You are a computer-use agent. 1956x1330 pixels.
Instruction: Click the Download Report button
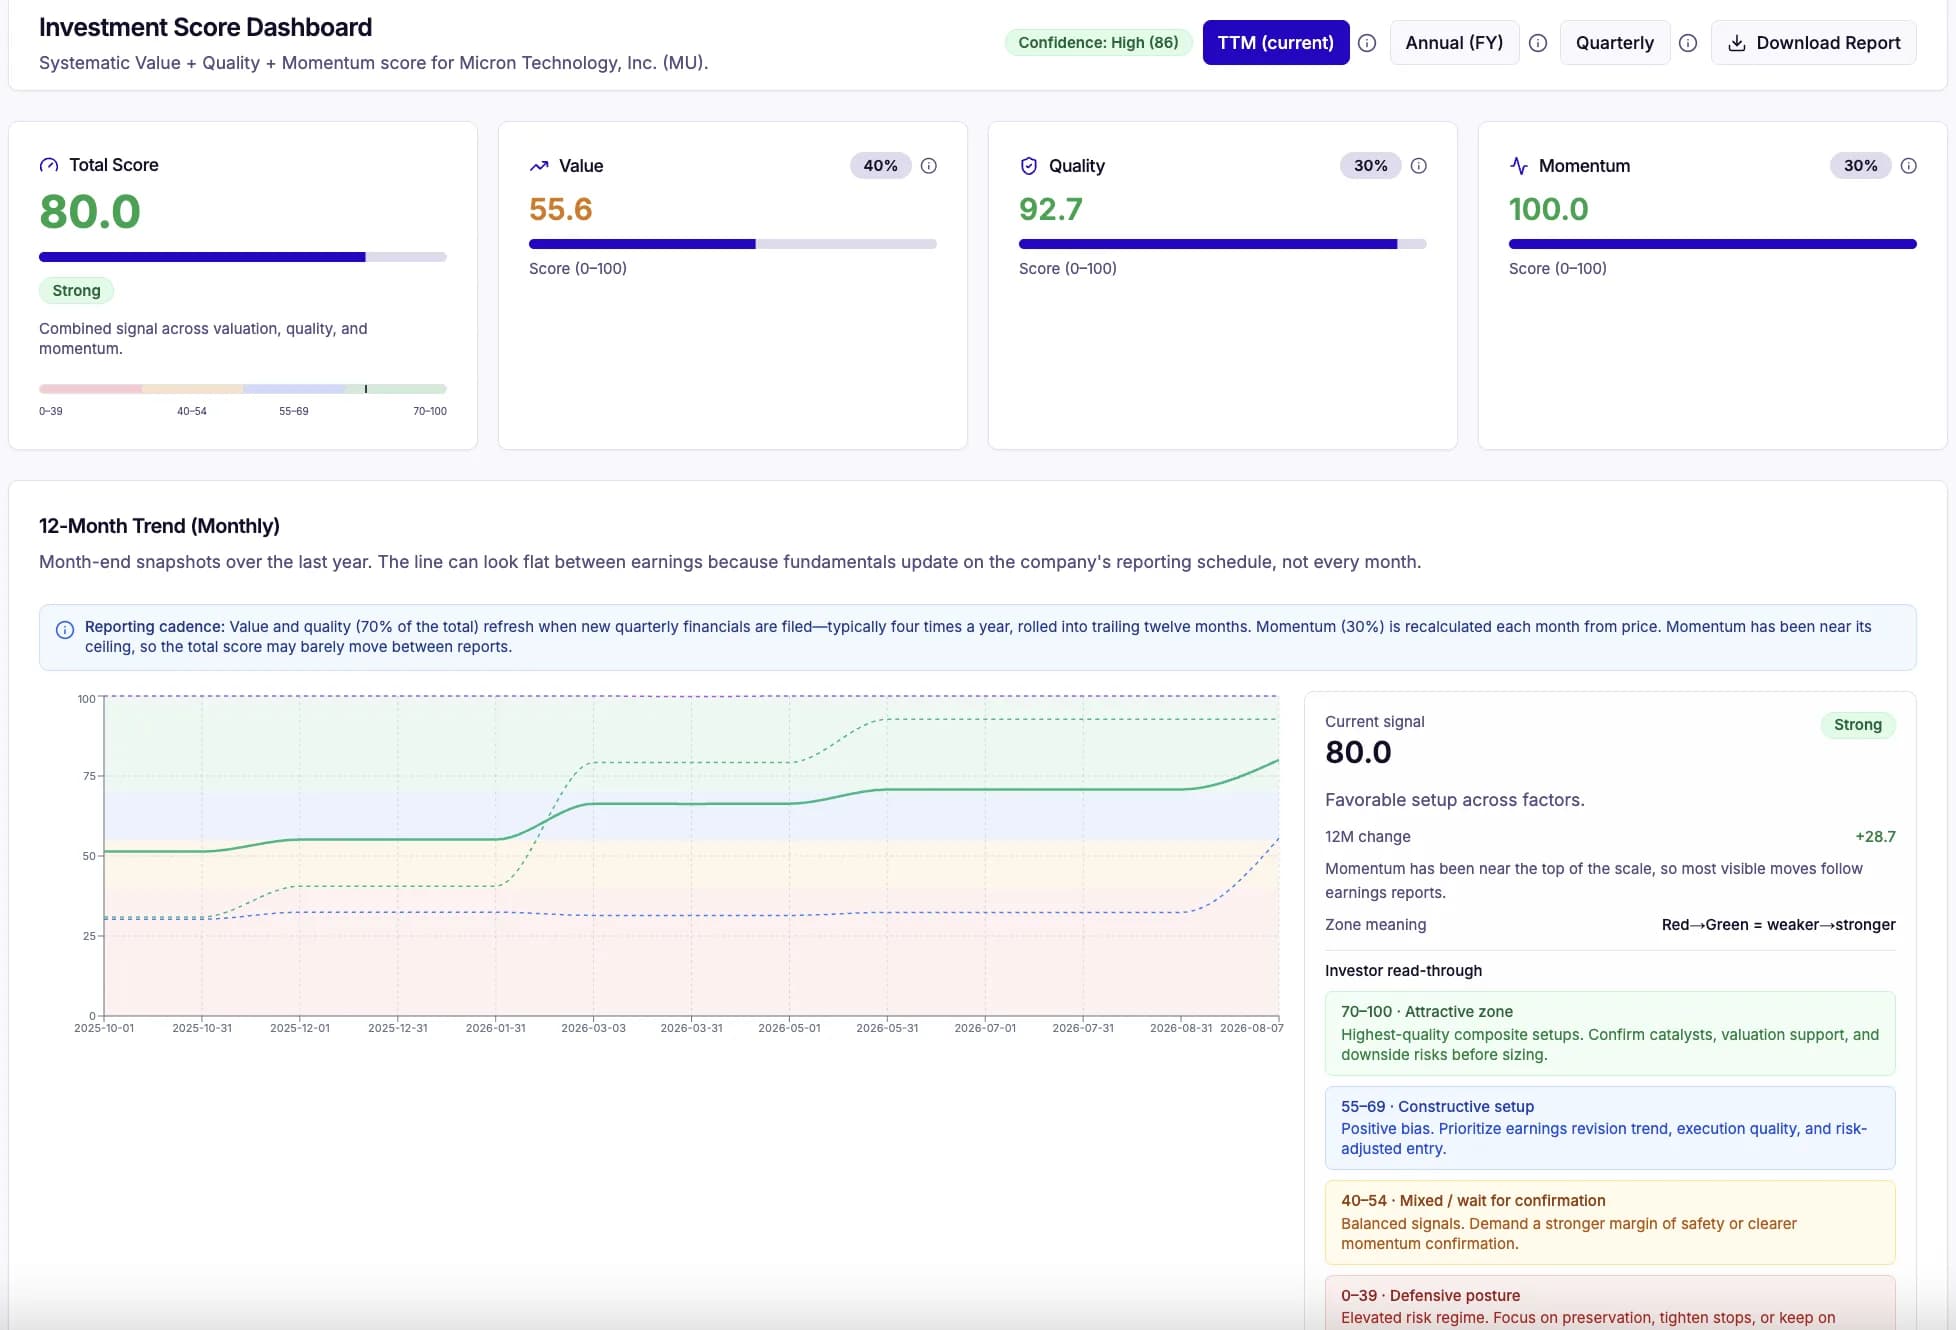tap(1813, 43)
